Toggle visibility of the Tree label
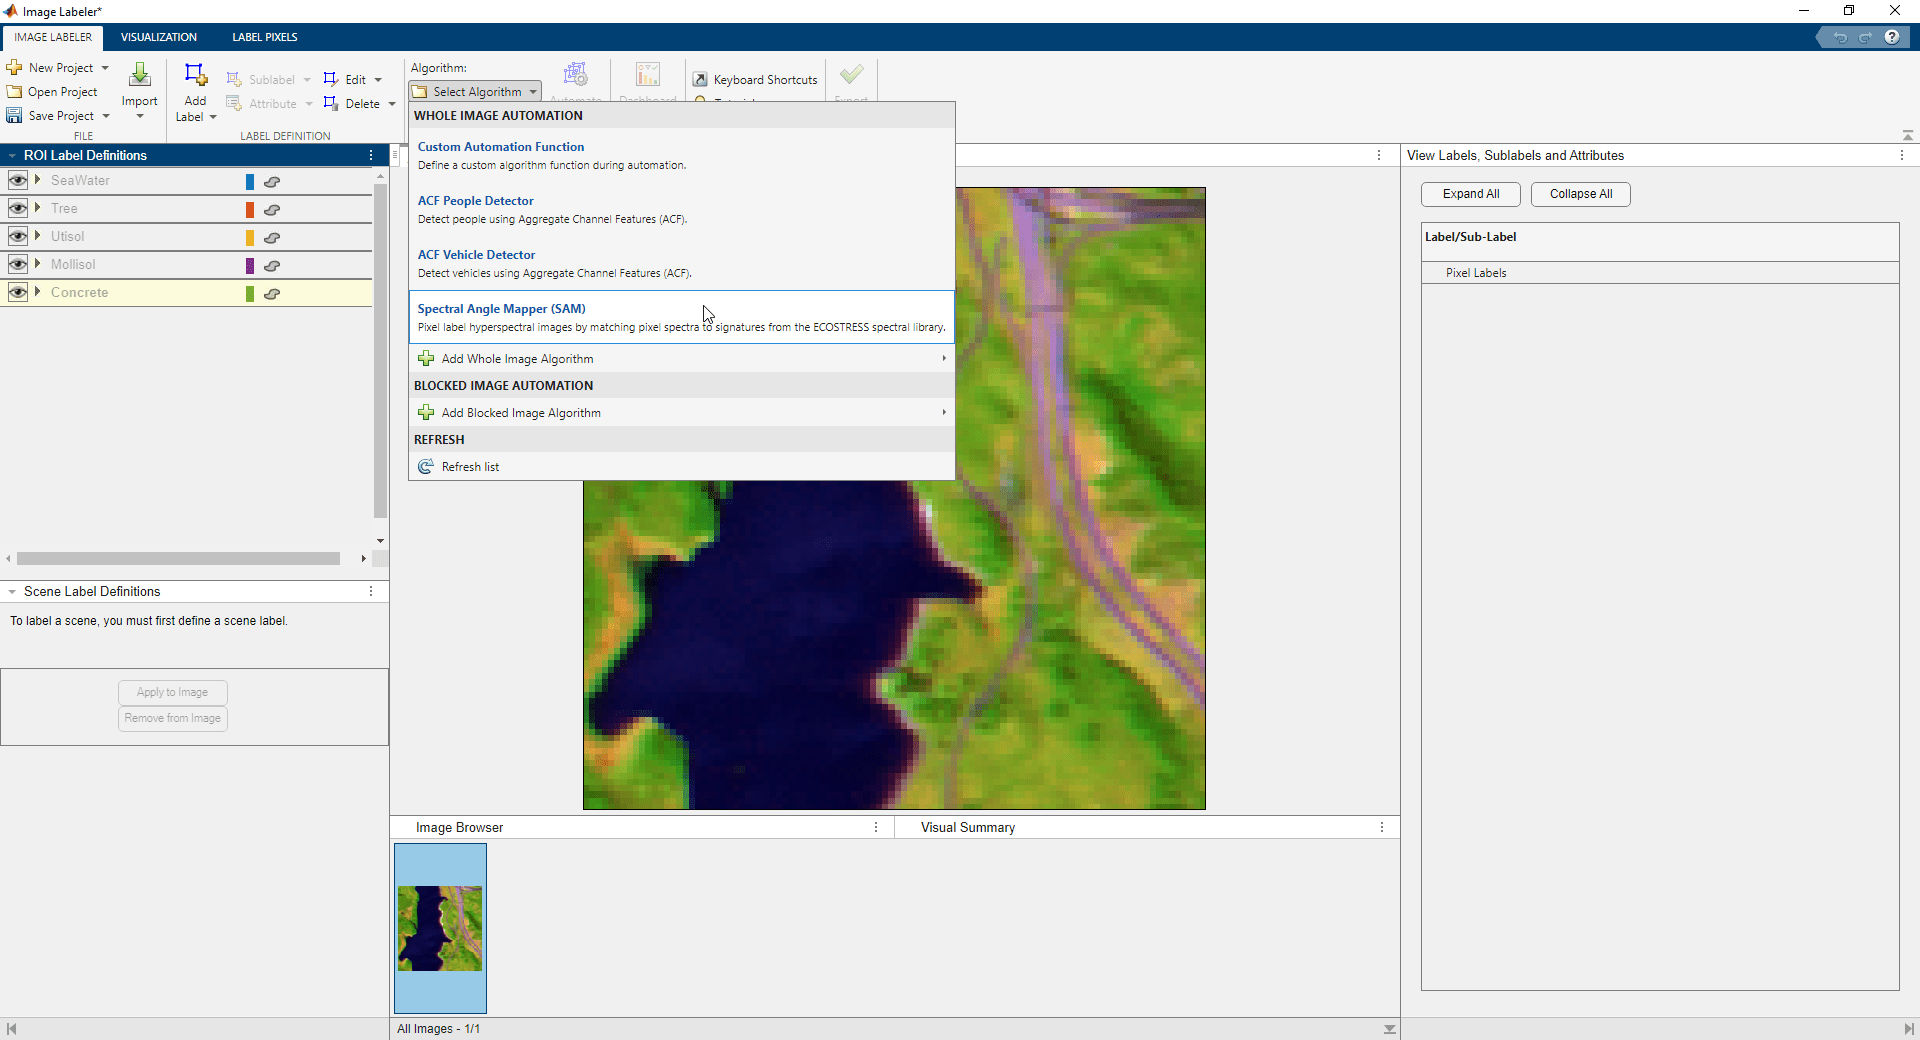1920x1040 pixels. pos(18,208)
